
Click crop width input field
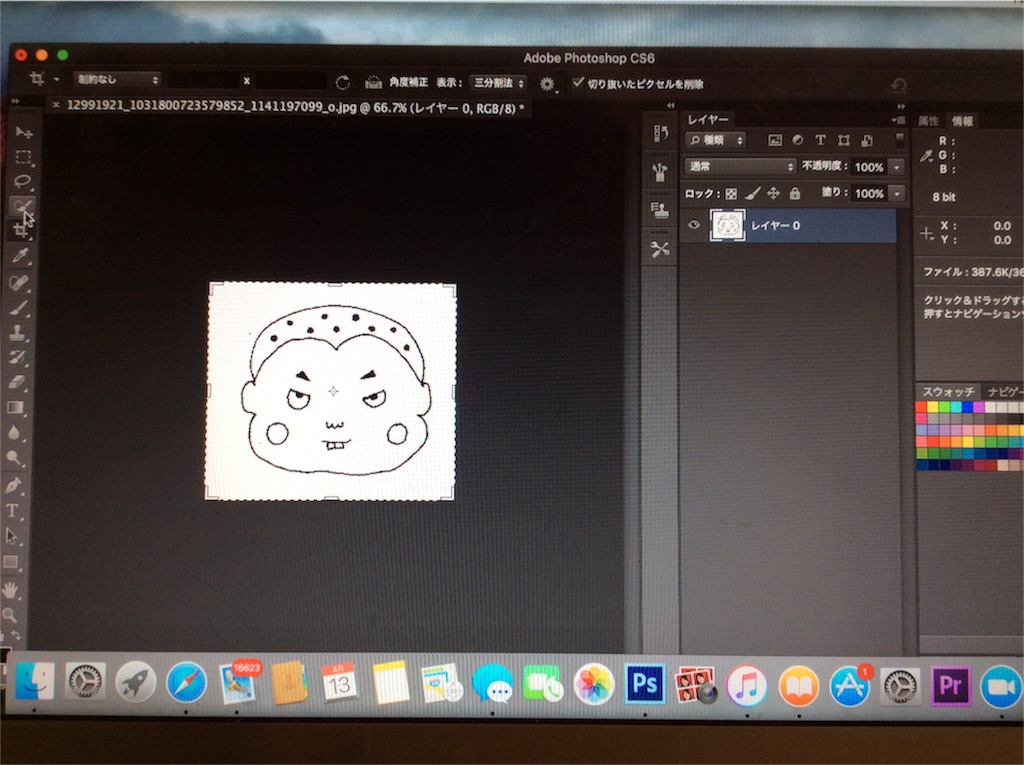point(203,80)
